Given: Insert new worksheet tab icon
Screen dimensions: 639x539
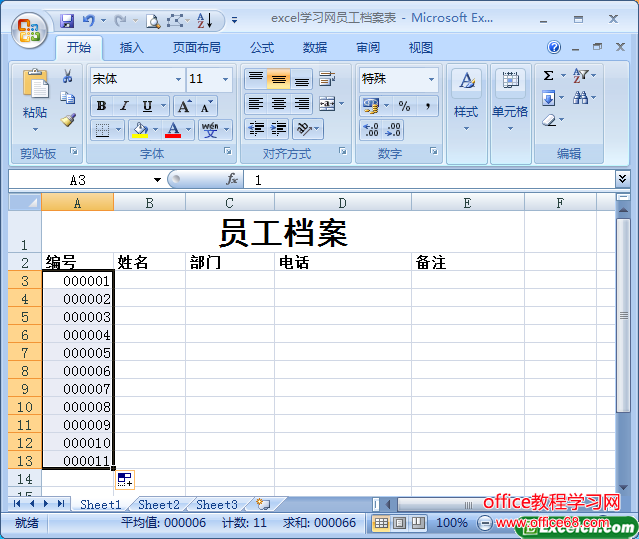Looking at the screenshot, I should [263, 504].
